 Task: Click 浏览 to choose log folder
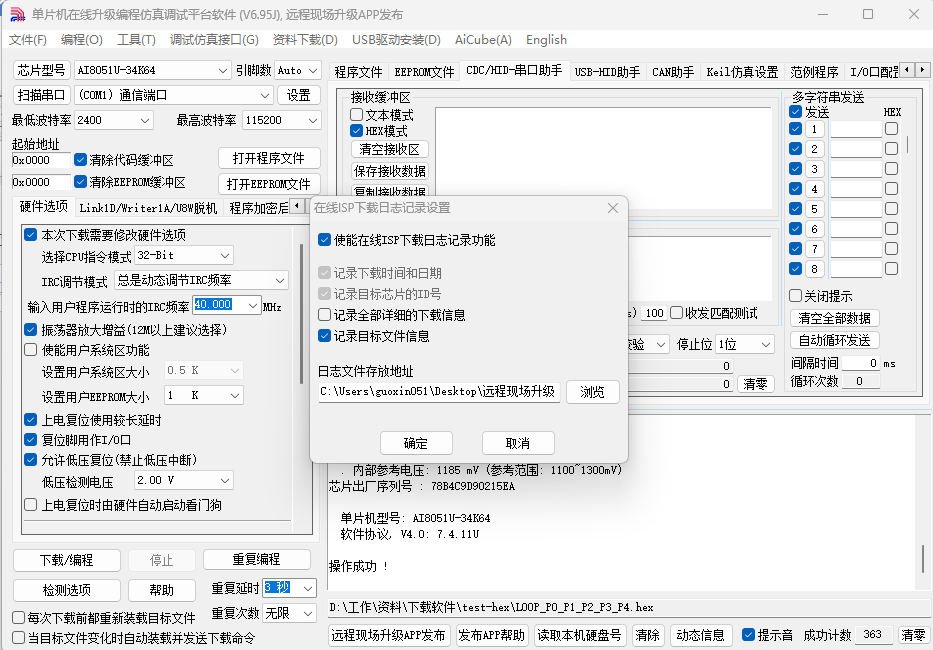pos(592,392)
